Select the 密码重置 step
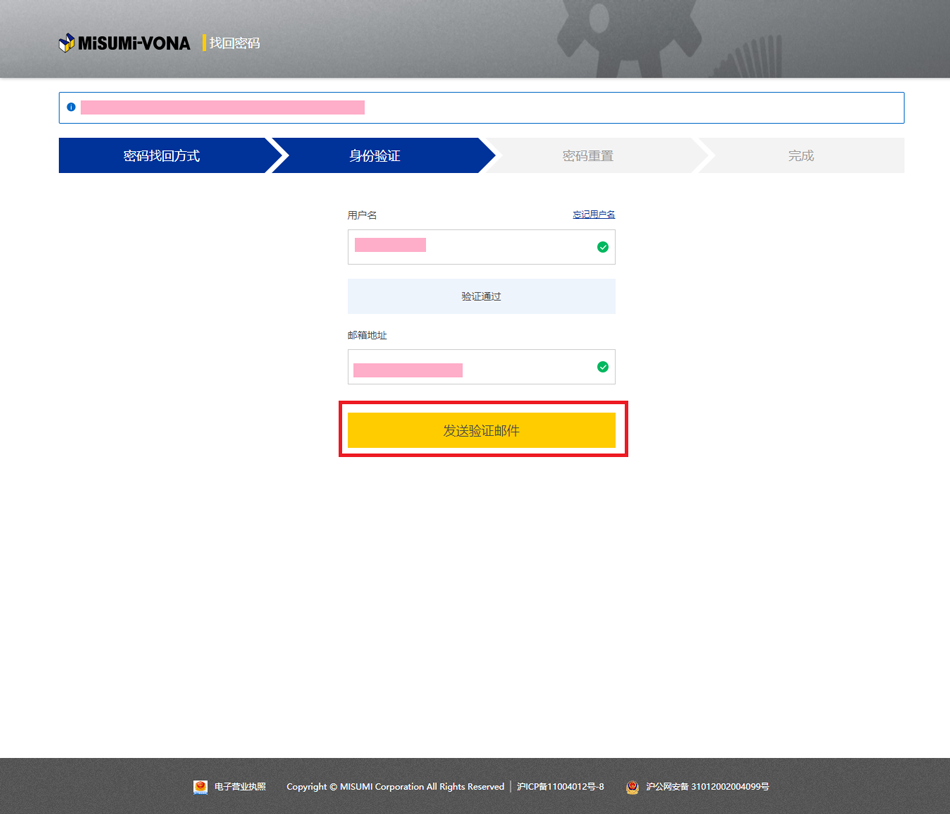The height and width of the screenshot is (814, 950). point(588,156)
